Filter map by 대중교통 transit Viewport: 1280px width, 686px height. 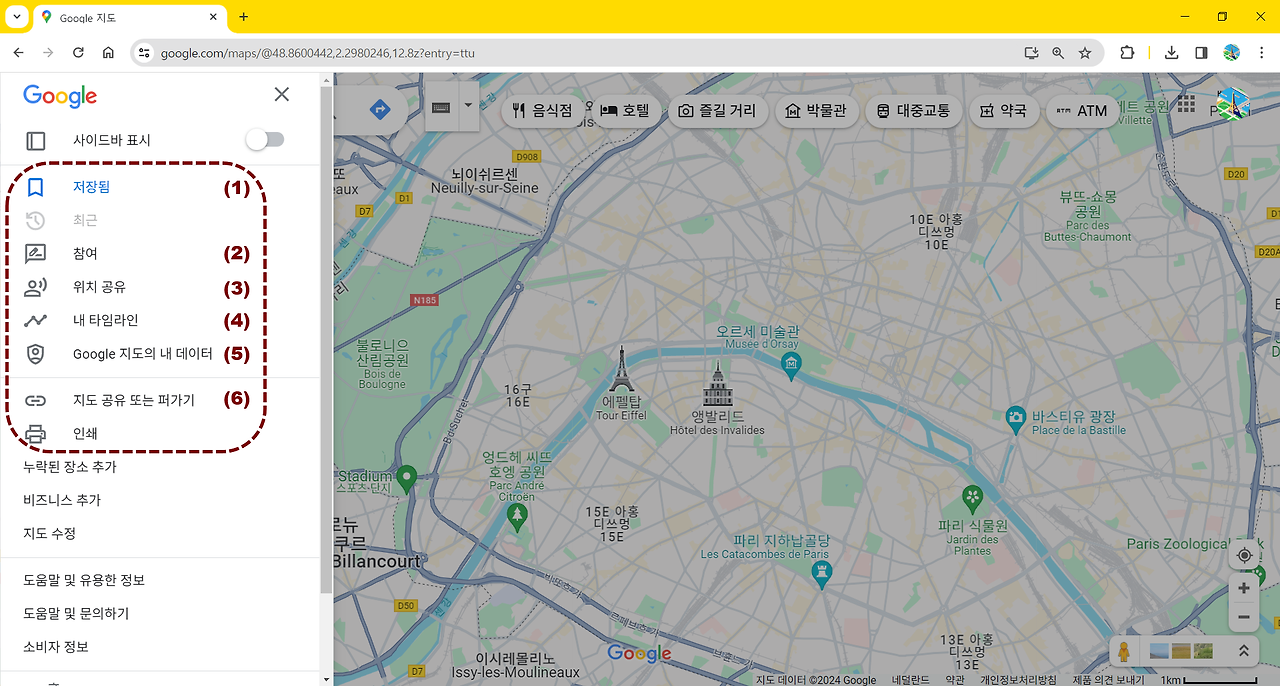tap(913, 111)
